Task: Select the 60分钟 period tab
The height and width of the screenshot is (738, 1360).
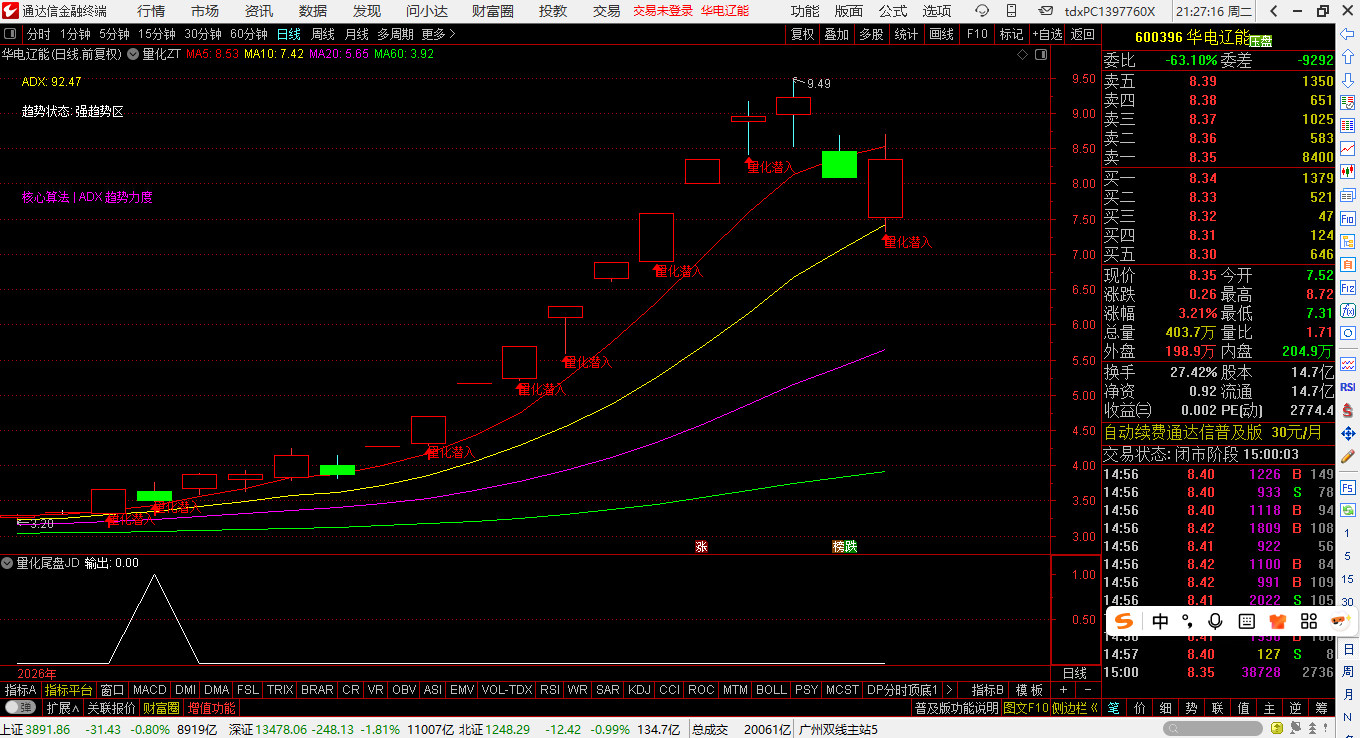Action: click(249, 34)
